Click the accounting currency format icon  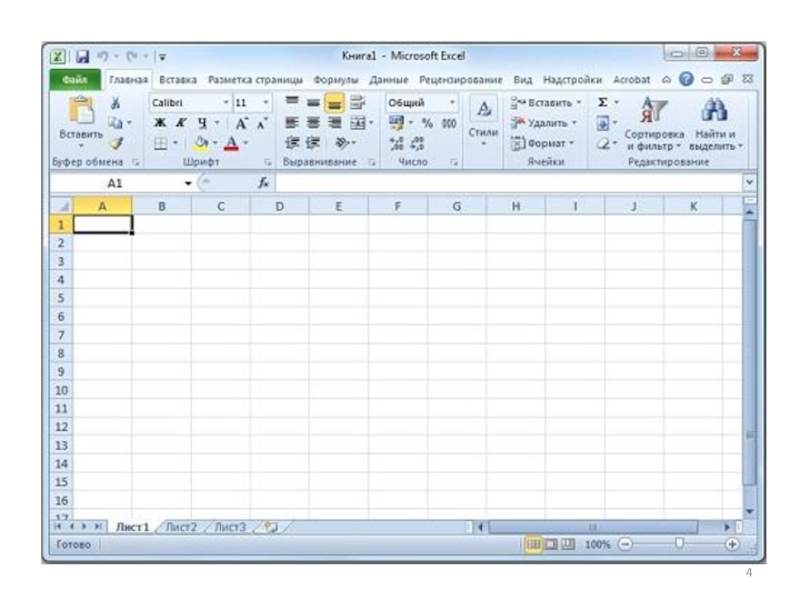396,123
